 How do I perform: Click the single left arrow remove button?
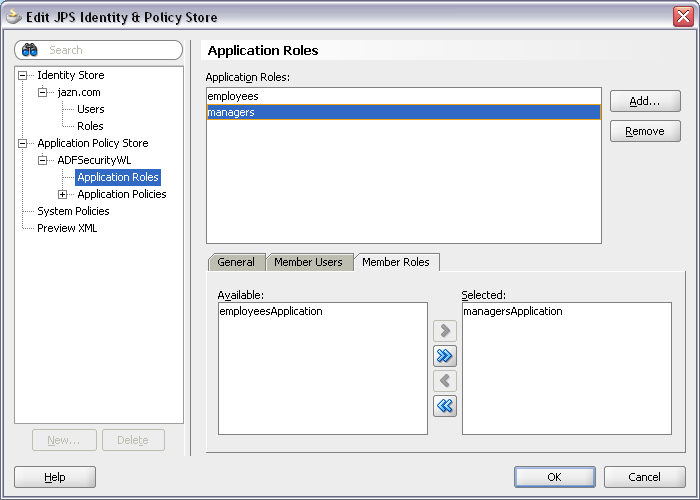[445, 381]
